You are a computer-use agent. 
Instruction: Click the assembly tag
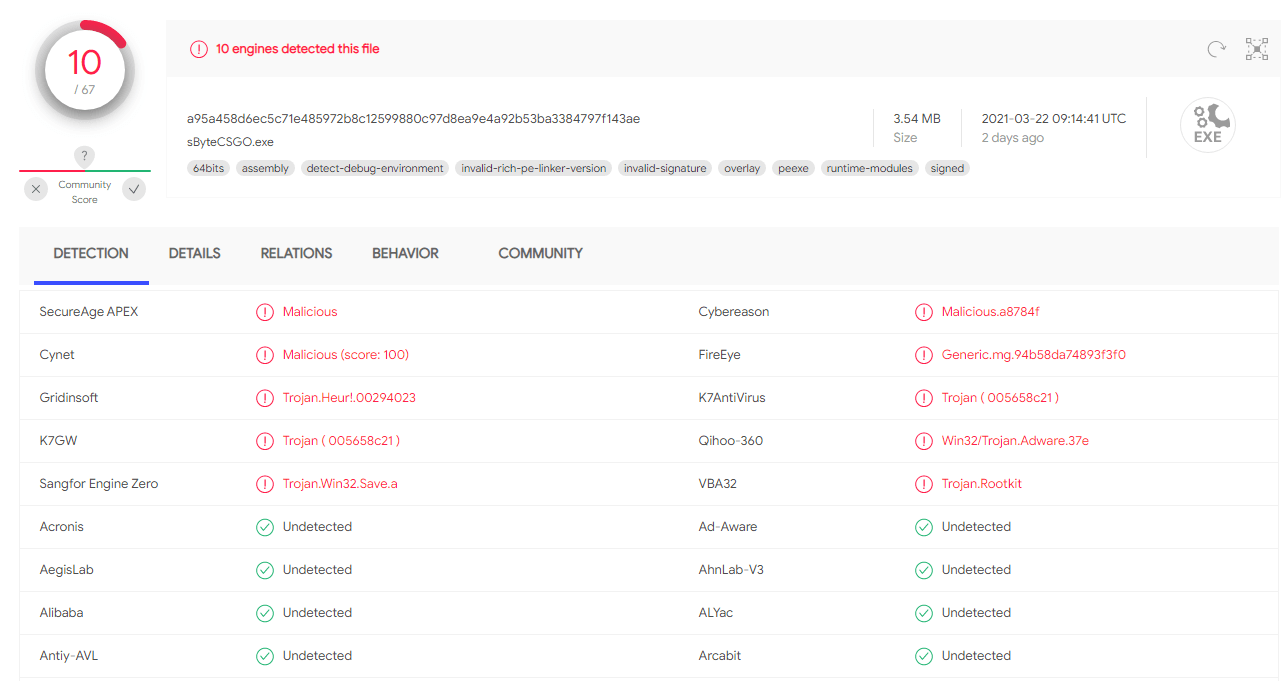tap(265, 169)
